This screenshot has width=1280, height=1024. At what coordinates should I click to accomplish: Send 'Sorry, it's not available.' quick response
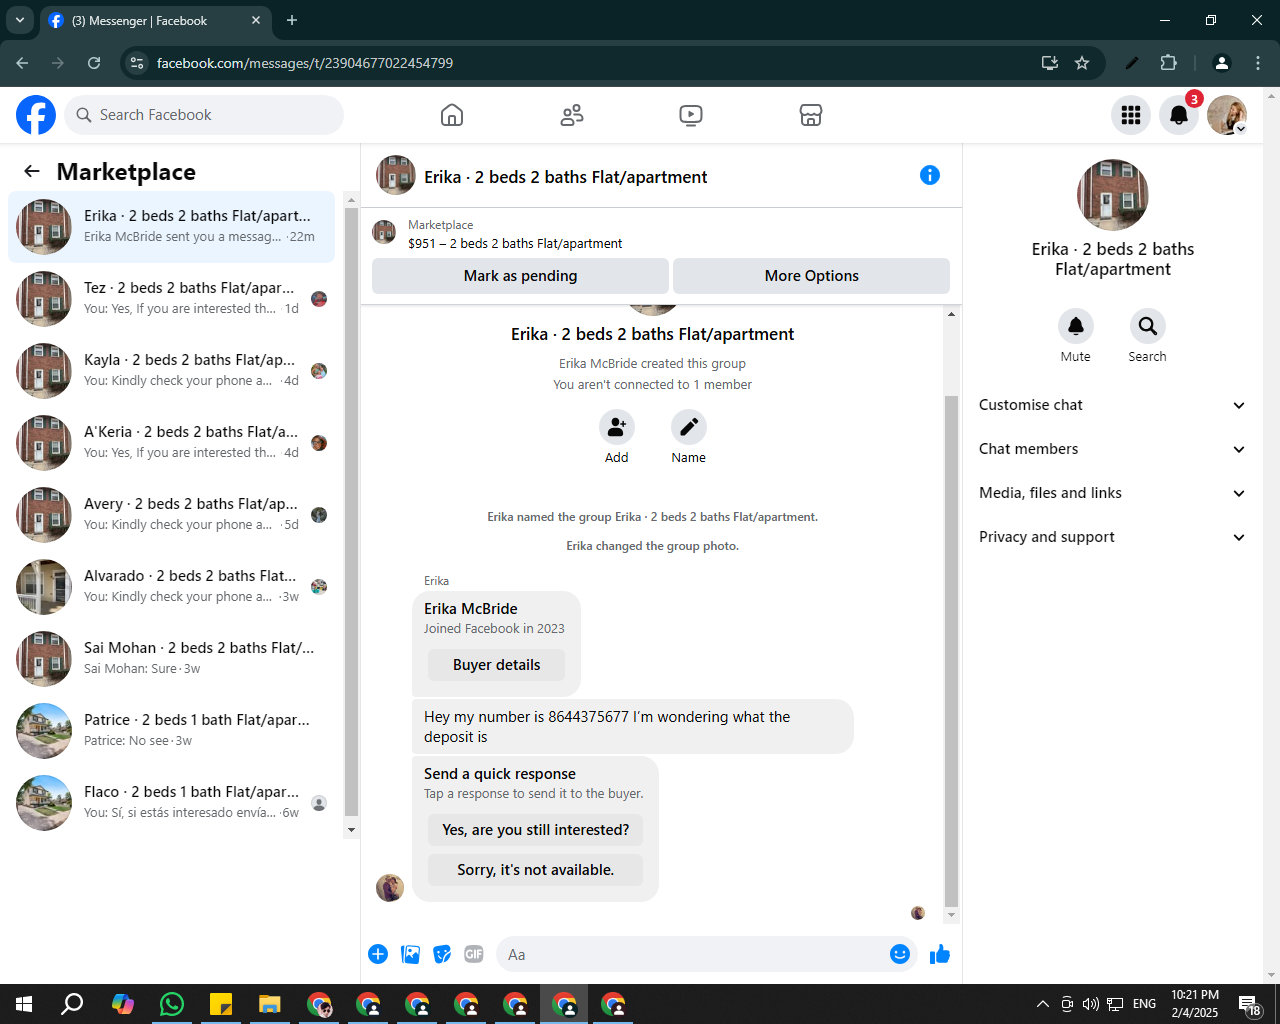click(x=536, y=870)
